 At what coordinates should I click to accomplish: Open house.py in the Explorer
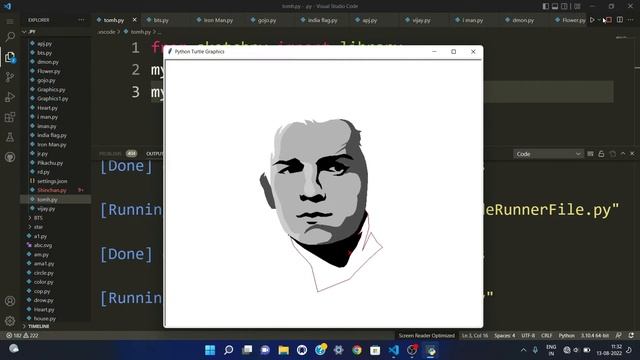tap(44, 318)
